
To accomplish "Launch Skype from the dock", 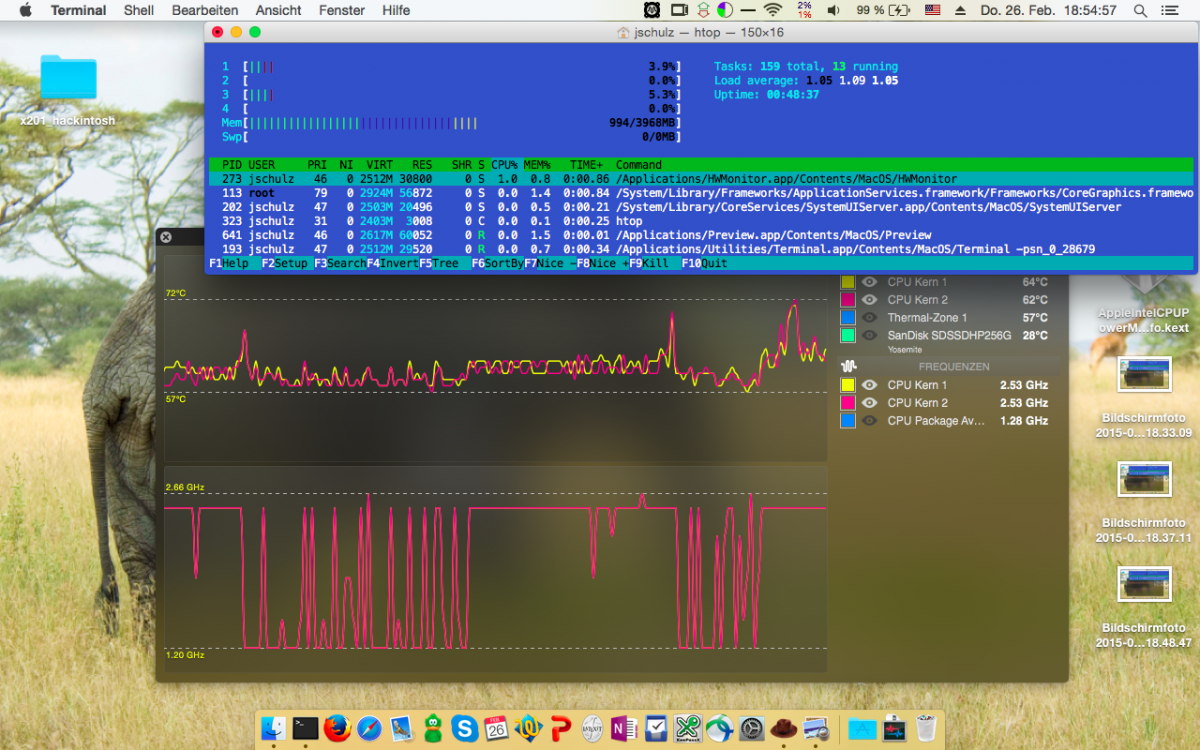I will pos(465,728).
